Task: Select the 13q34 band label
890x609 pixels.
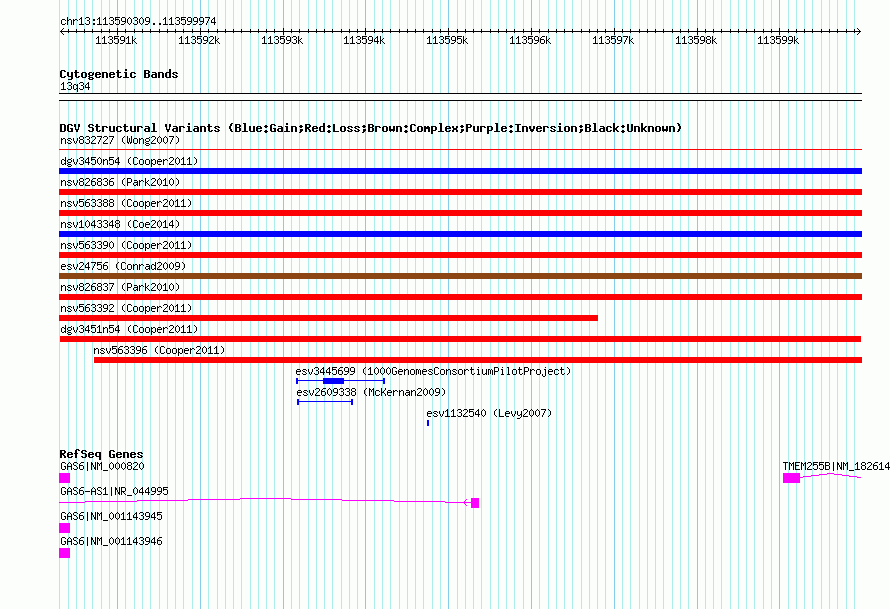Action: pos(75,87)
